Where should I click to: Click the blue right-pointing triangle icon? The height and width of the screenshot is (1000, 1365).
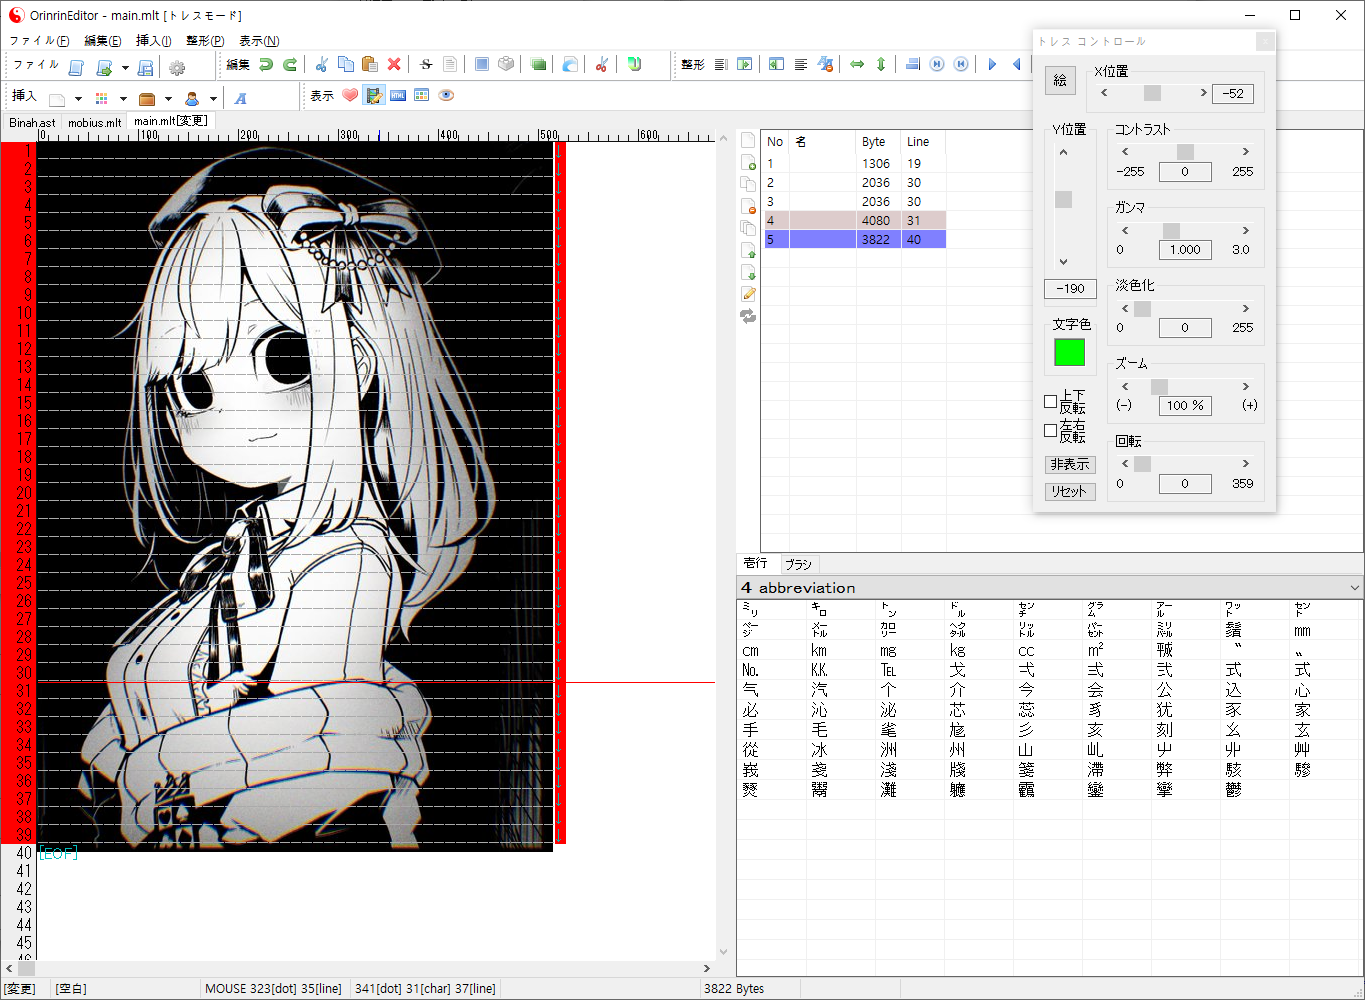tap(992, 65)
